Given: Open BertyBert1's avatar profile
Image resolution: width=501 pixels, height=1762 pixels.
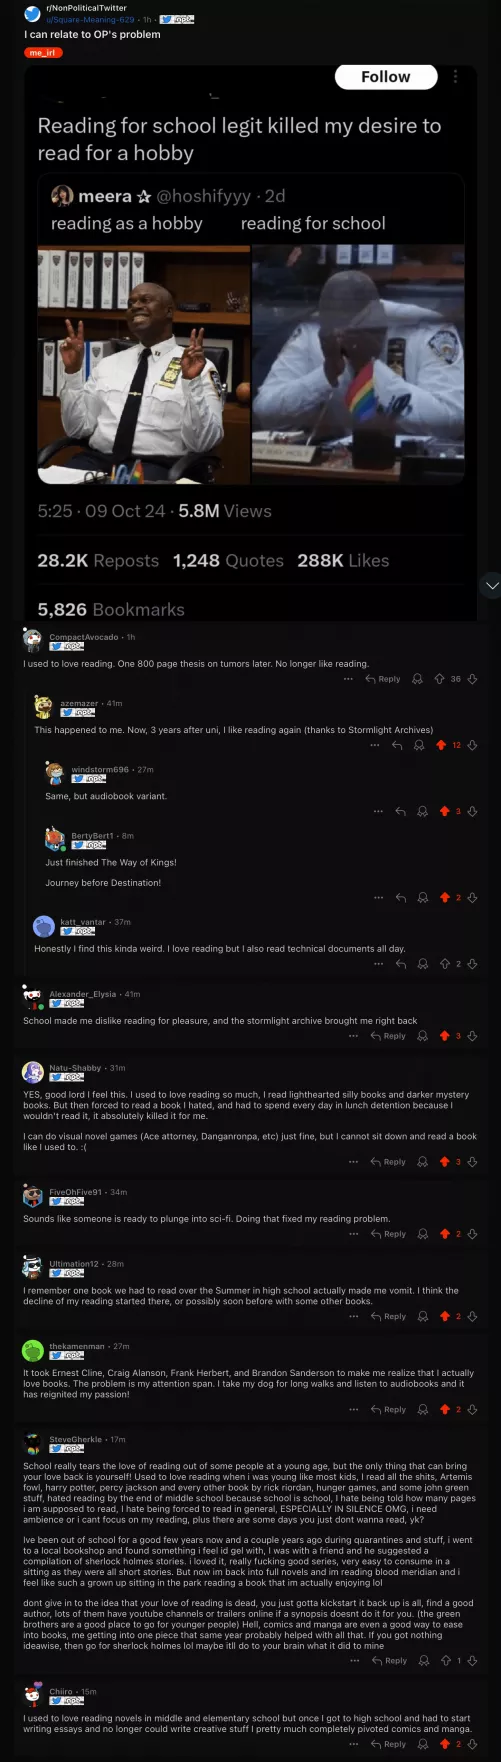Looking at the screenshot, I should point(55,838).
